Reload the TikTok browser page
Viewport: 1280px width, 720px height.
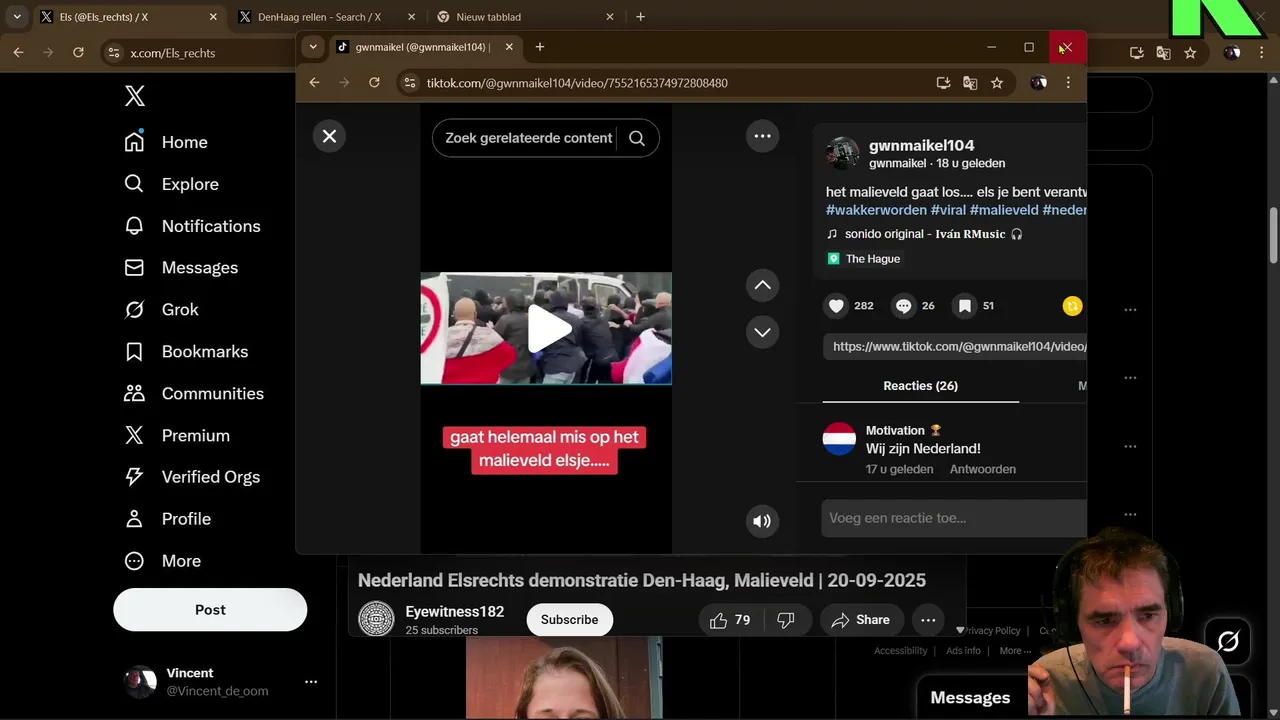[374, 83]
